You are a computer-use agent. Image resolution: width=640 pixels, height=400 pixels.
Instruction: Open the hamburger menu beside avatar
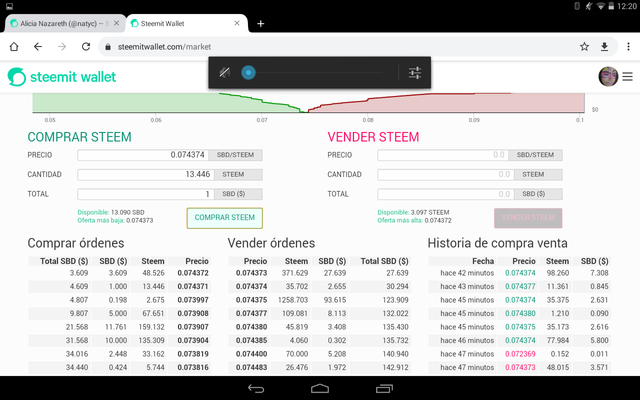click(628, 76)
